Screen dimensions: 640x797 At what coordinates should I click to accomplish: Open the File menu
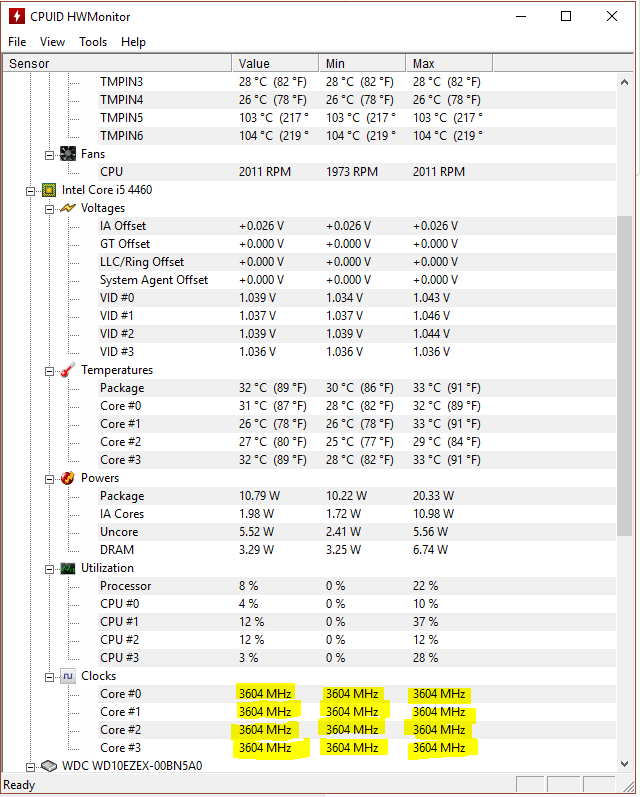17,42
